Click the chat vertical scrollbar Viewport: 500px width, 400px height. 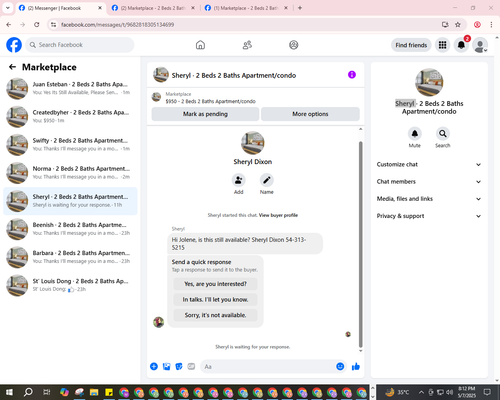pos(360,244)
